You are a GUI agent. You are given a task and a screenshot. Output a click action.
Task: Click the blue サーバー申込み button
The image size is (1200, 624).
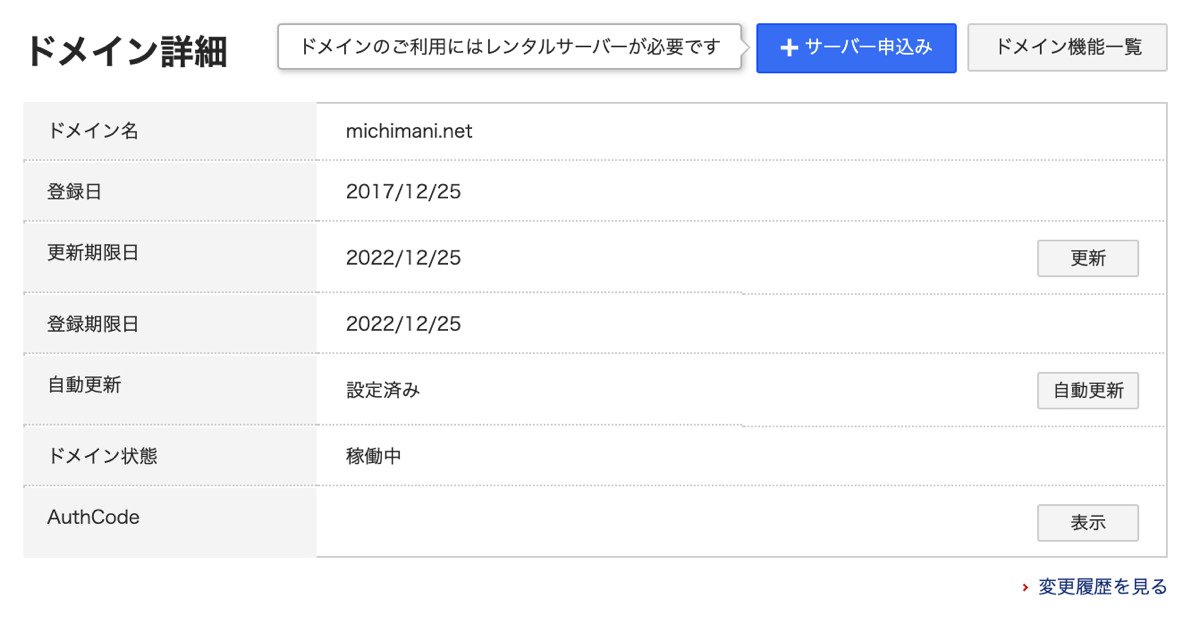(x=856, y=47)
